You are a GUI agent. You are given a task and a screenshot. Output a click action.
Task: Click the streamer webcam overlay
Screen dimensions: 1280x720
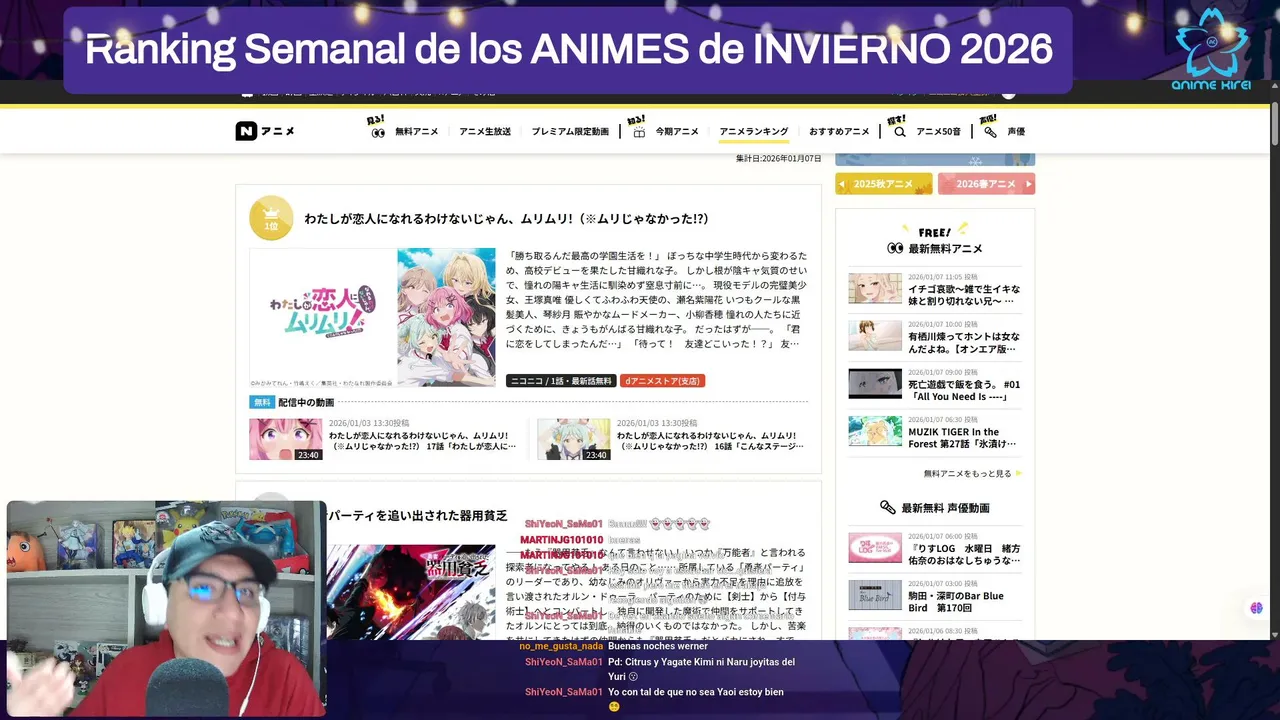coord(166,608)
